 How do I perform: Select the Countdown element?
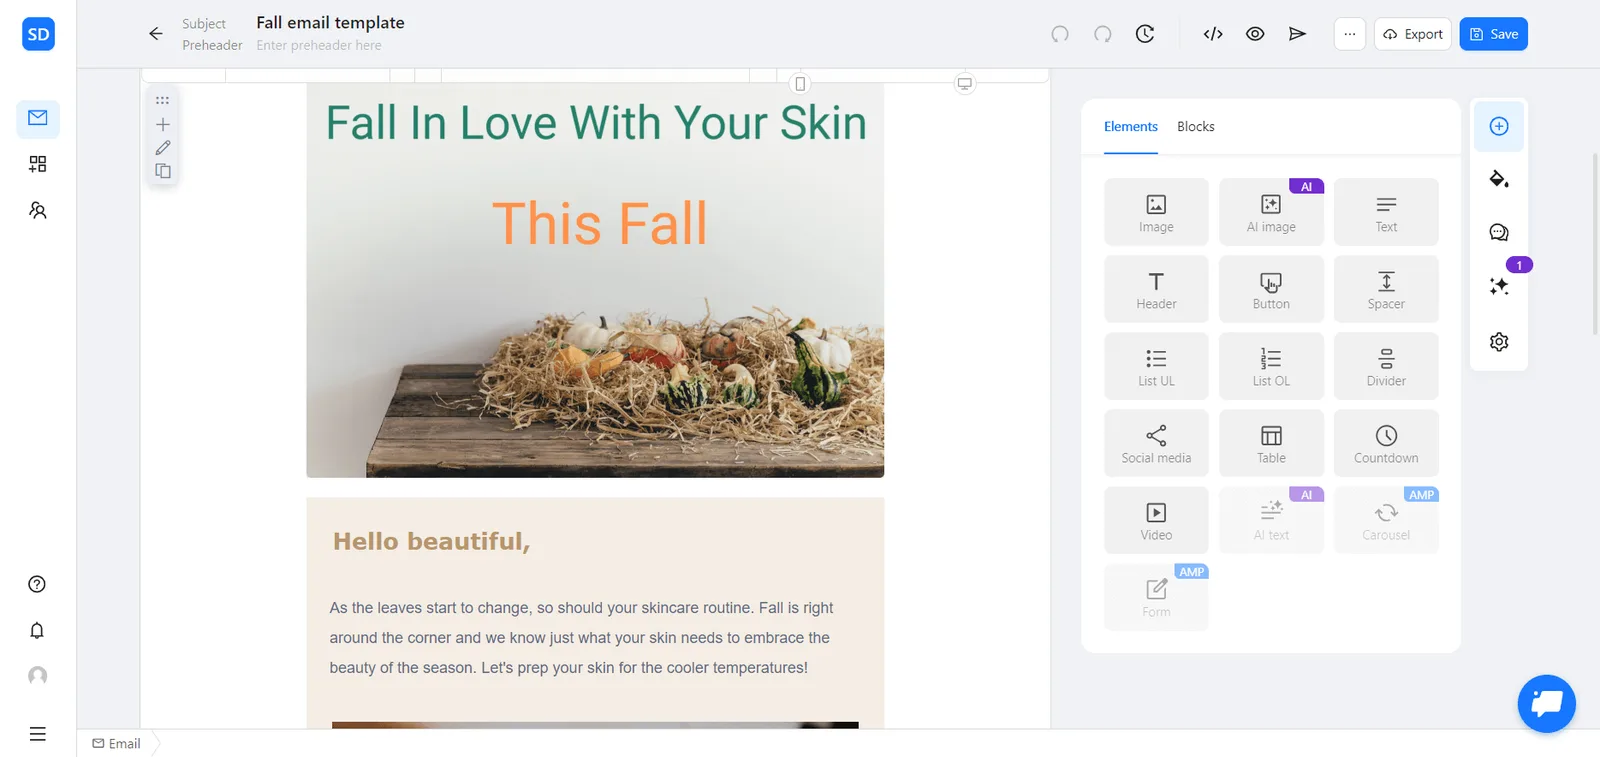[x=1386, y=443]
